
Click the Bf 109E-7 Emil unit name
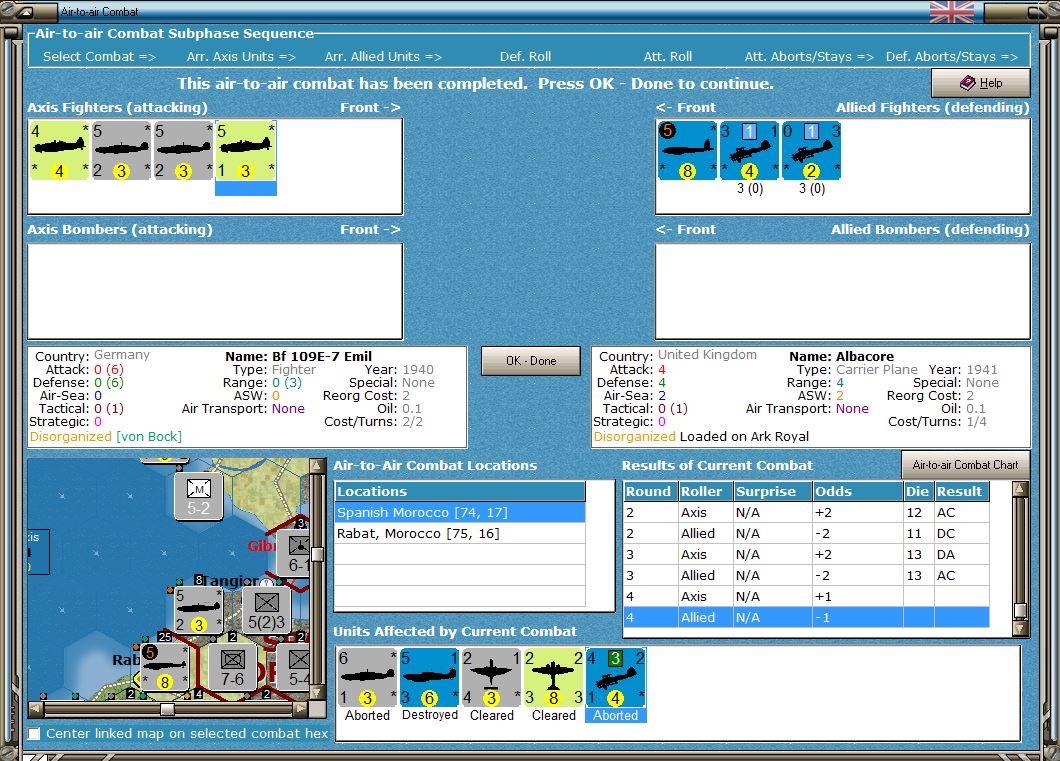(x=322, y=356)
